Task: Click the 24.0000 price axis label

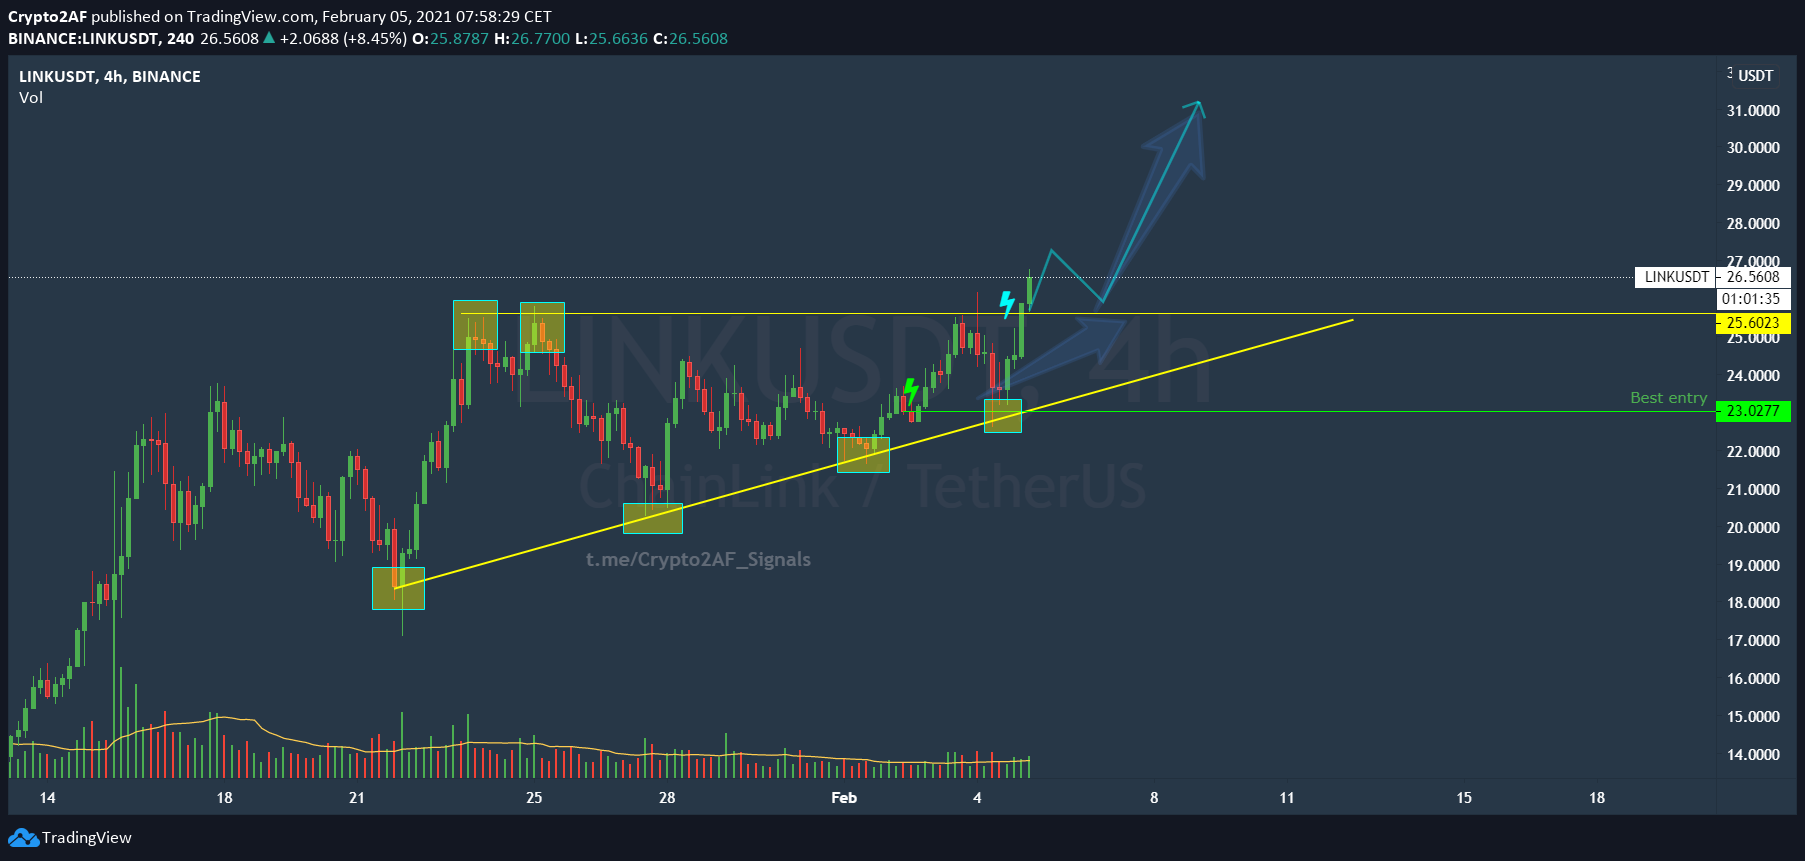Action: pos(1753,376)
